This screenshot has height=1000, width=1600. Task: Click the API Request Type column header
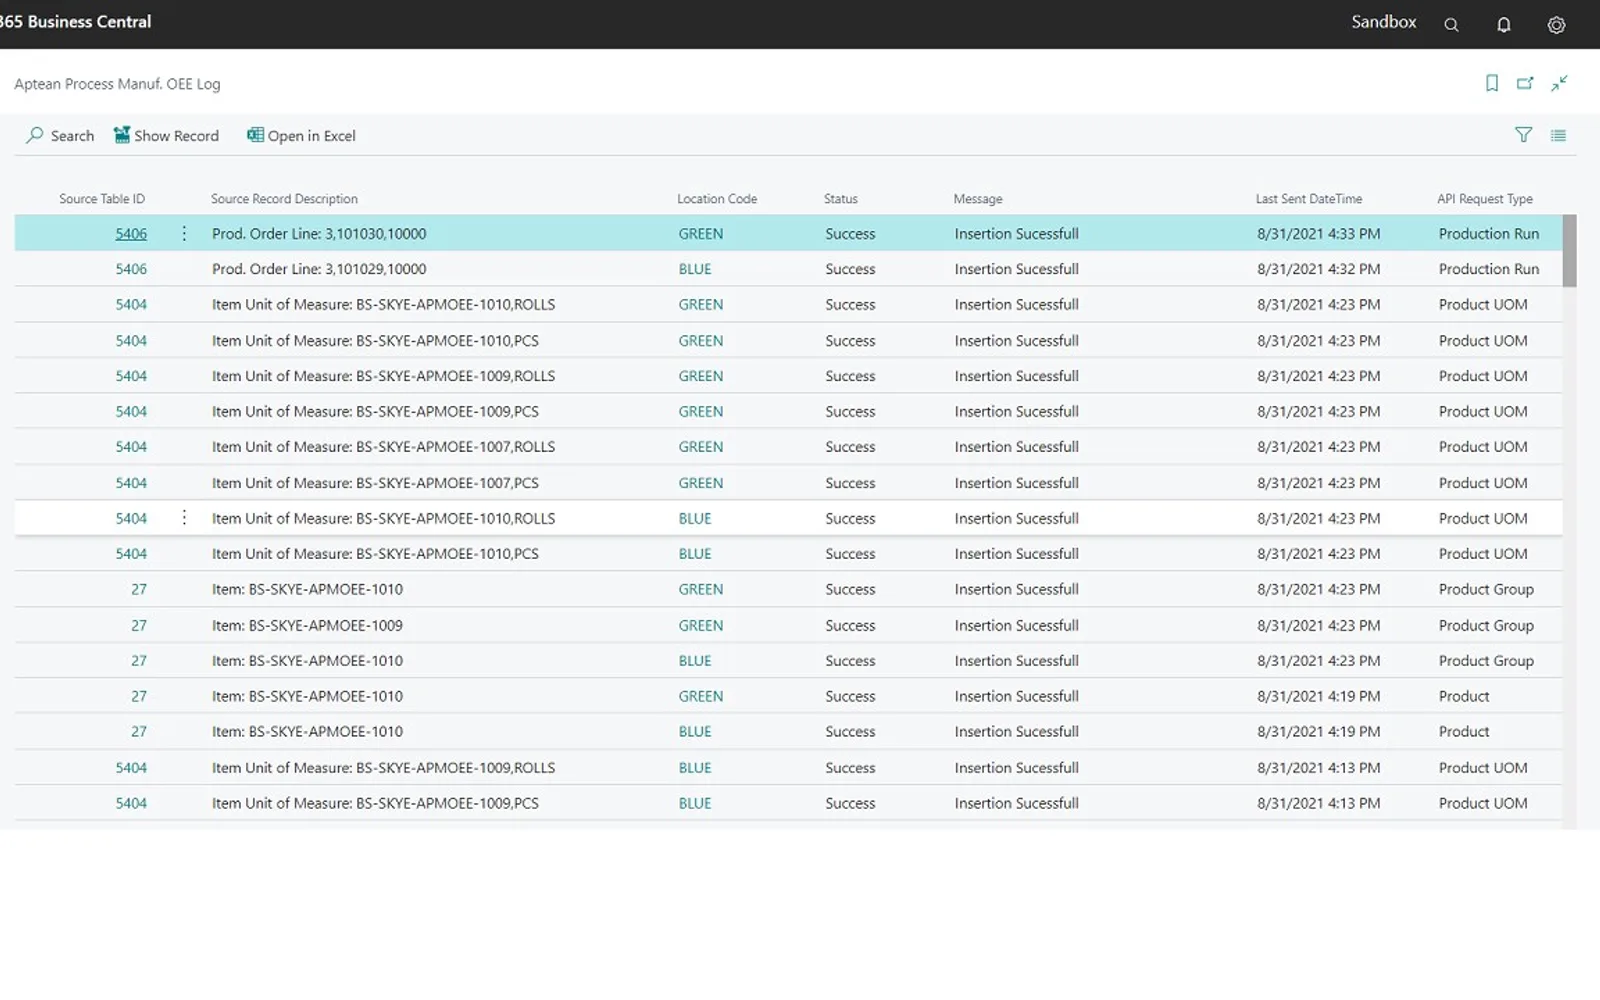(1485, 199)
